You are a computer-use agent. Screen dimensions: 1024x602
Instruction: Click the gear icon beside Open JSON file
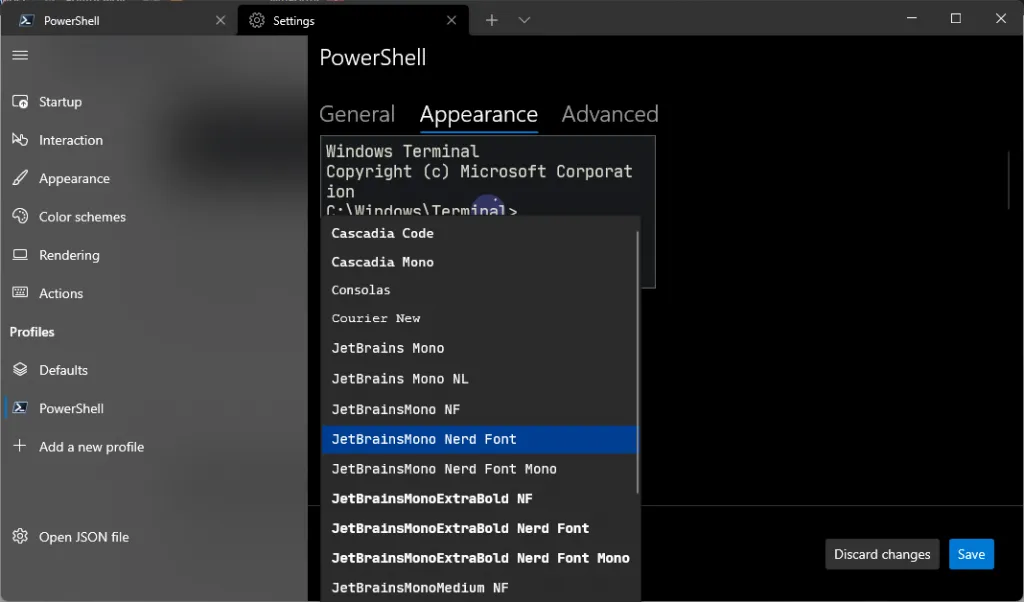point(20,537)
